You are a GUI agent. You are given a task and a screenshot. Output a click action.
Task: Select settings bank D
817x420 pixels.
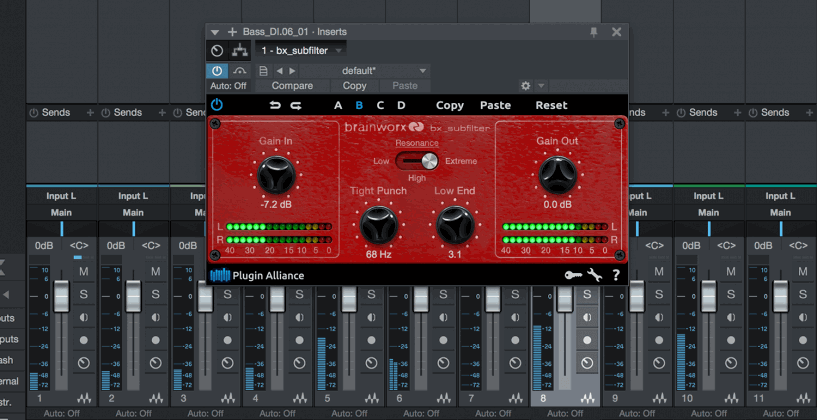pos(401,106)
